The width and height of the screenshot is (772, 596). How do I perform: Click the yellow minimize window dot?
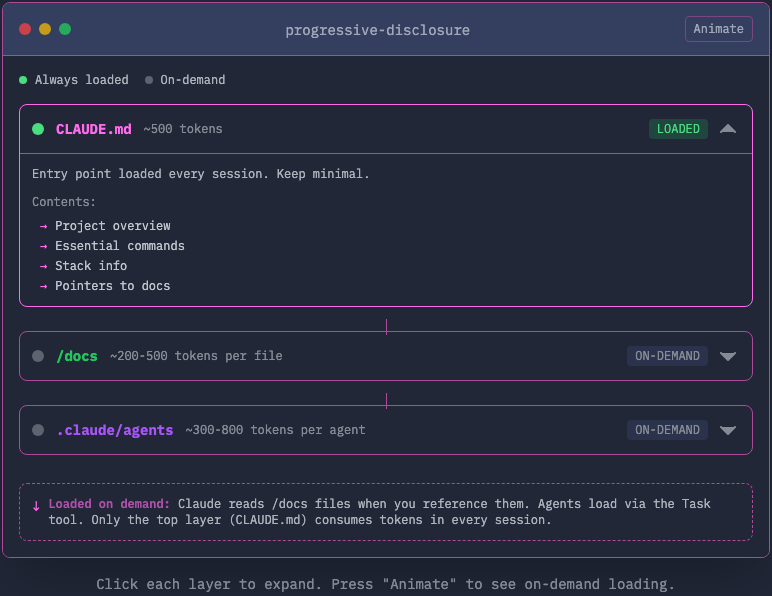45,29
